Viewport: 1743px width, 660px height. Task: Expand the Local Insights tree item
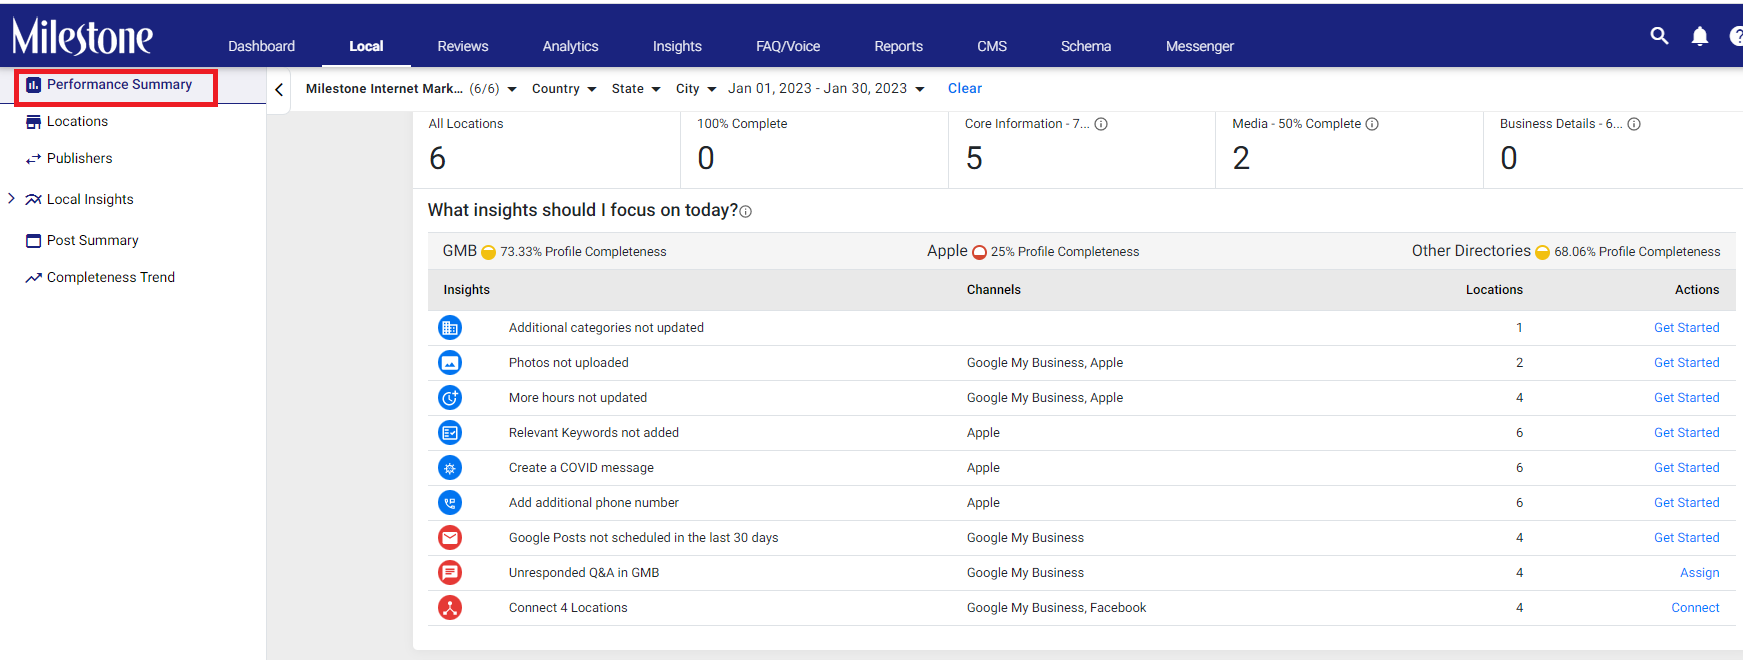12,199
